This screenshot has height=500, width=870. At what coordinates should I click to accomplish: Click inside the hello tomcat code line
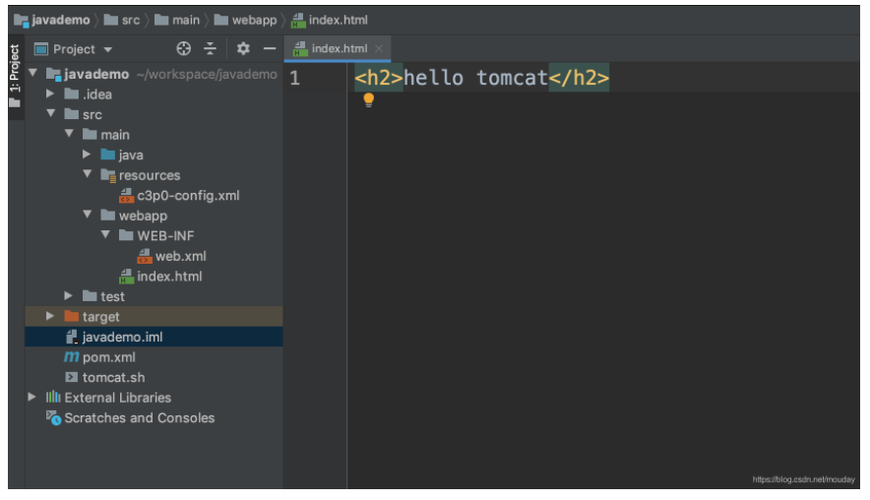(480, 78)
